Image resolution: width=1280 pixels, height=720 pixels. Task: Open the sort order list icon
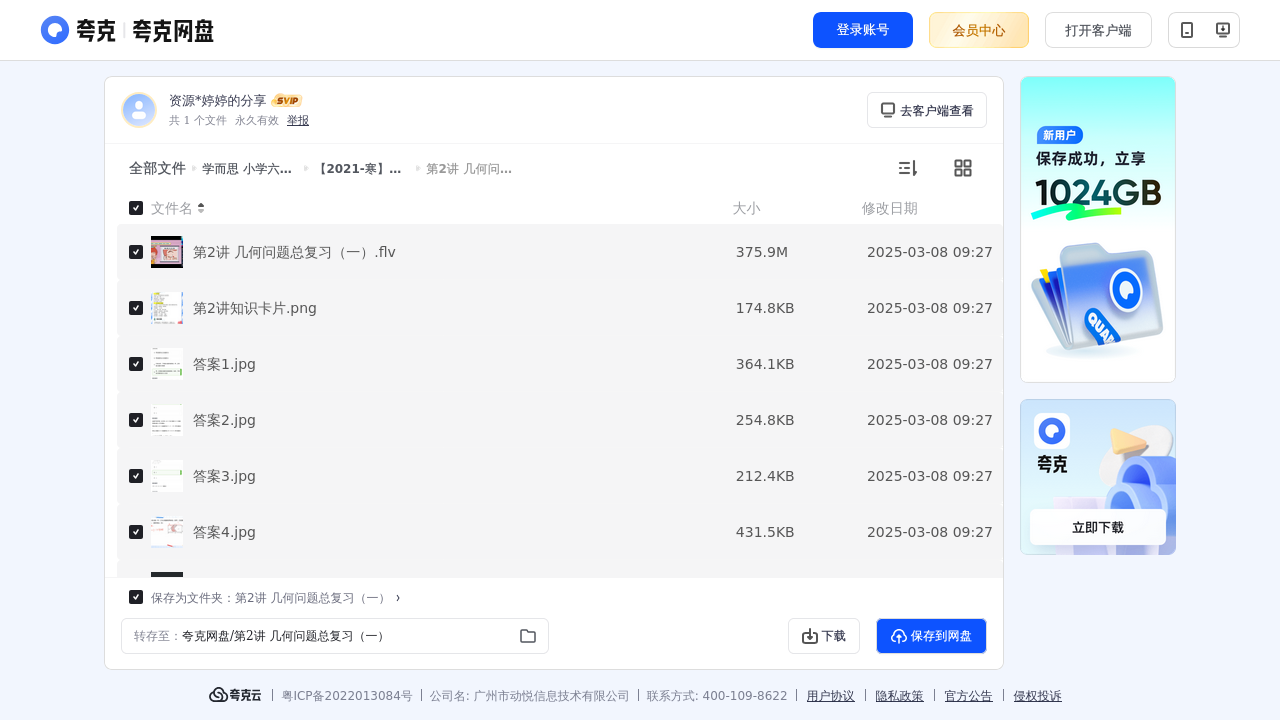tap(907, 168)
